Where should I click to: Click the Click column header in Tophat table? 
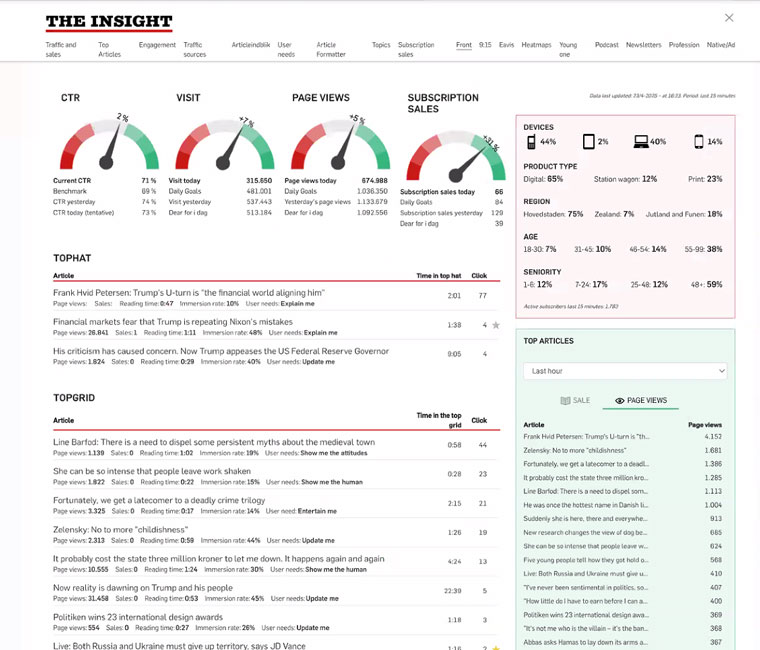[x=479, y=275]
